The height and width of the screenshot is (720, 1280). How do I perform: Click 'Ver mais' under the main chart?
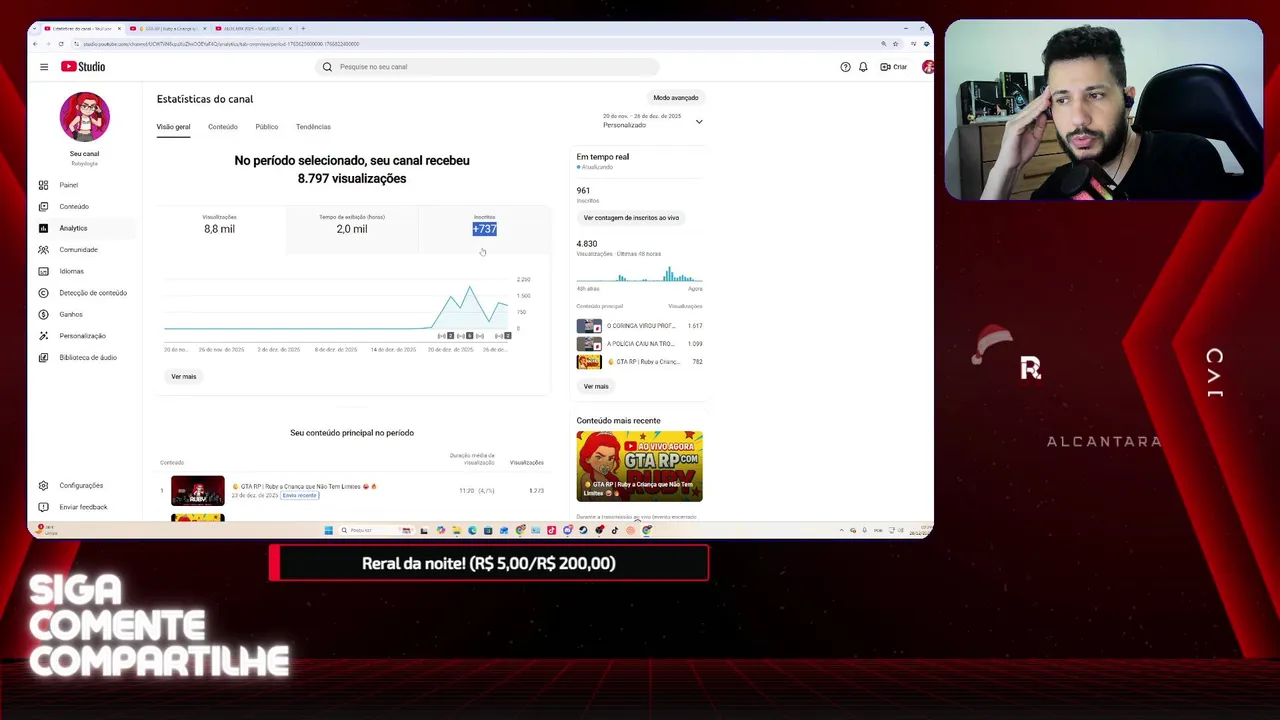pos(184,377)
